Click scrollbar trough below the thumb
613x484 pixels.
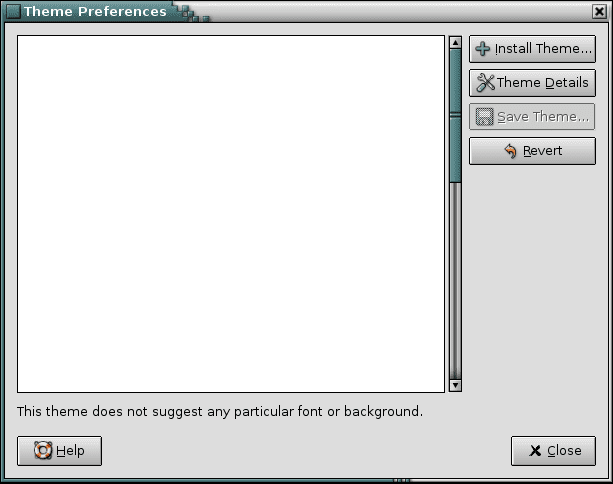(x=455, y=281)
